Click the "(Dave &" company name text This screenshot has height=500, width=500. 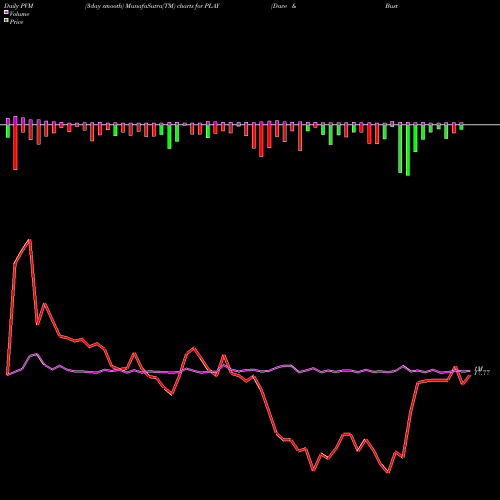click(x=283, y=6)
